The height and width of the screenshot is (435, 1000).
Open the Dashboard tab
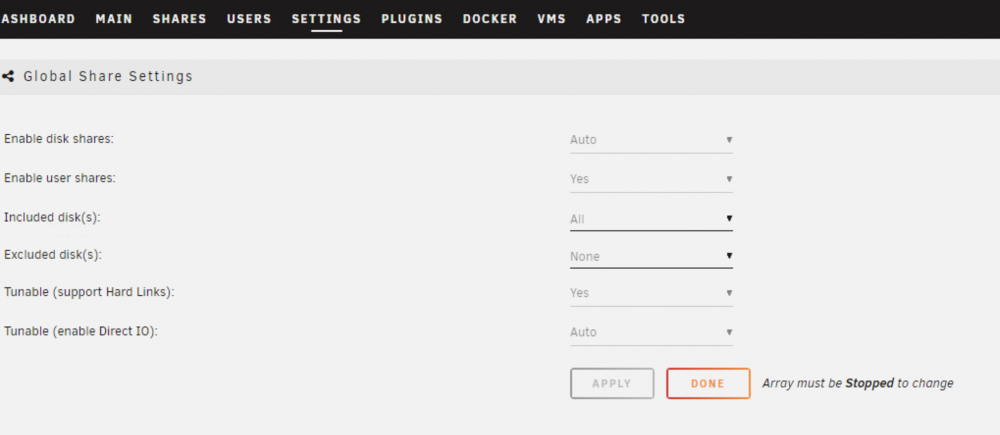click(38, 18)
